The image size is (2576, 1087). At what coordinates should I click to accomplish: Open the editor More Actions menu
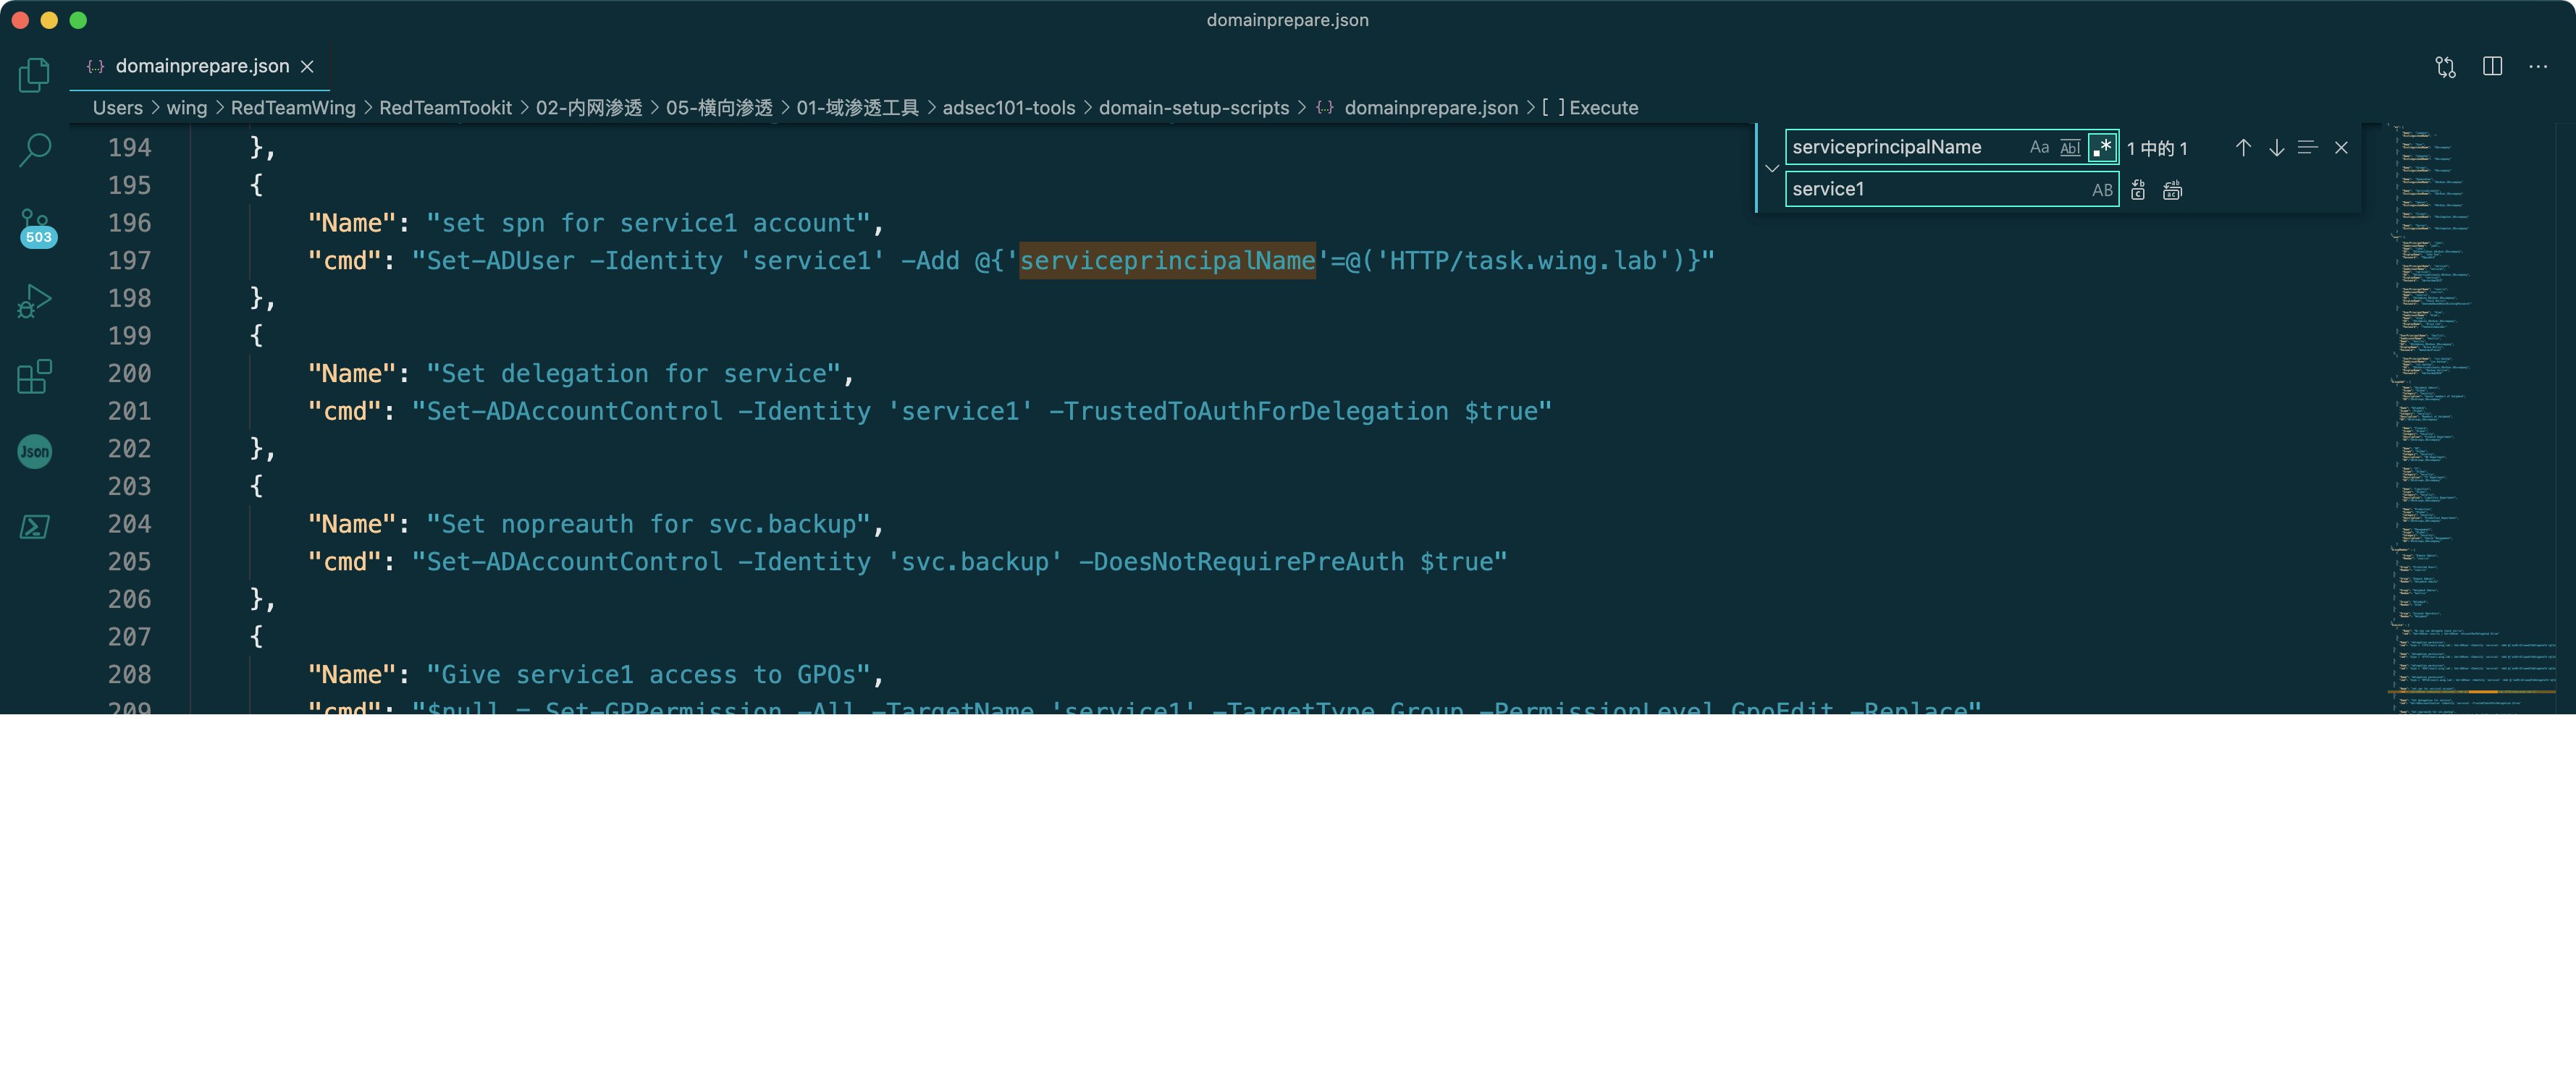2538,66
